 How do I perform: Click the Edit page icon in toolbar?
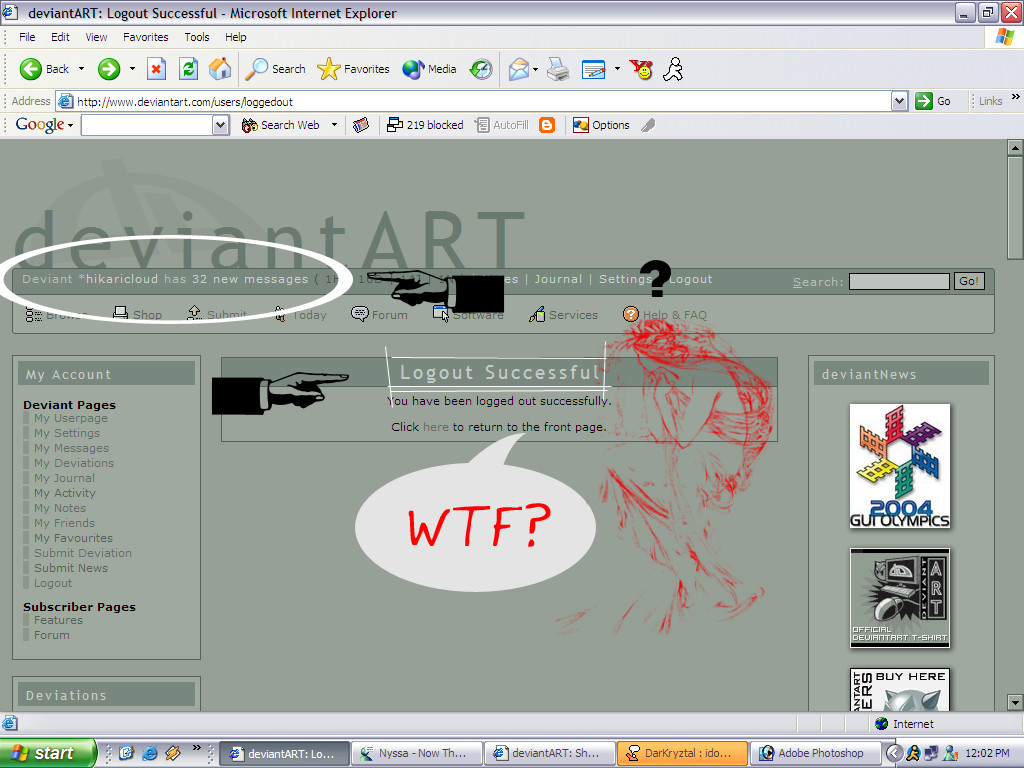click(594, 69)
